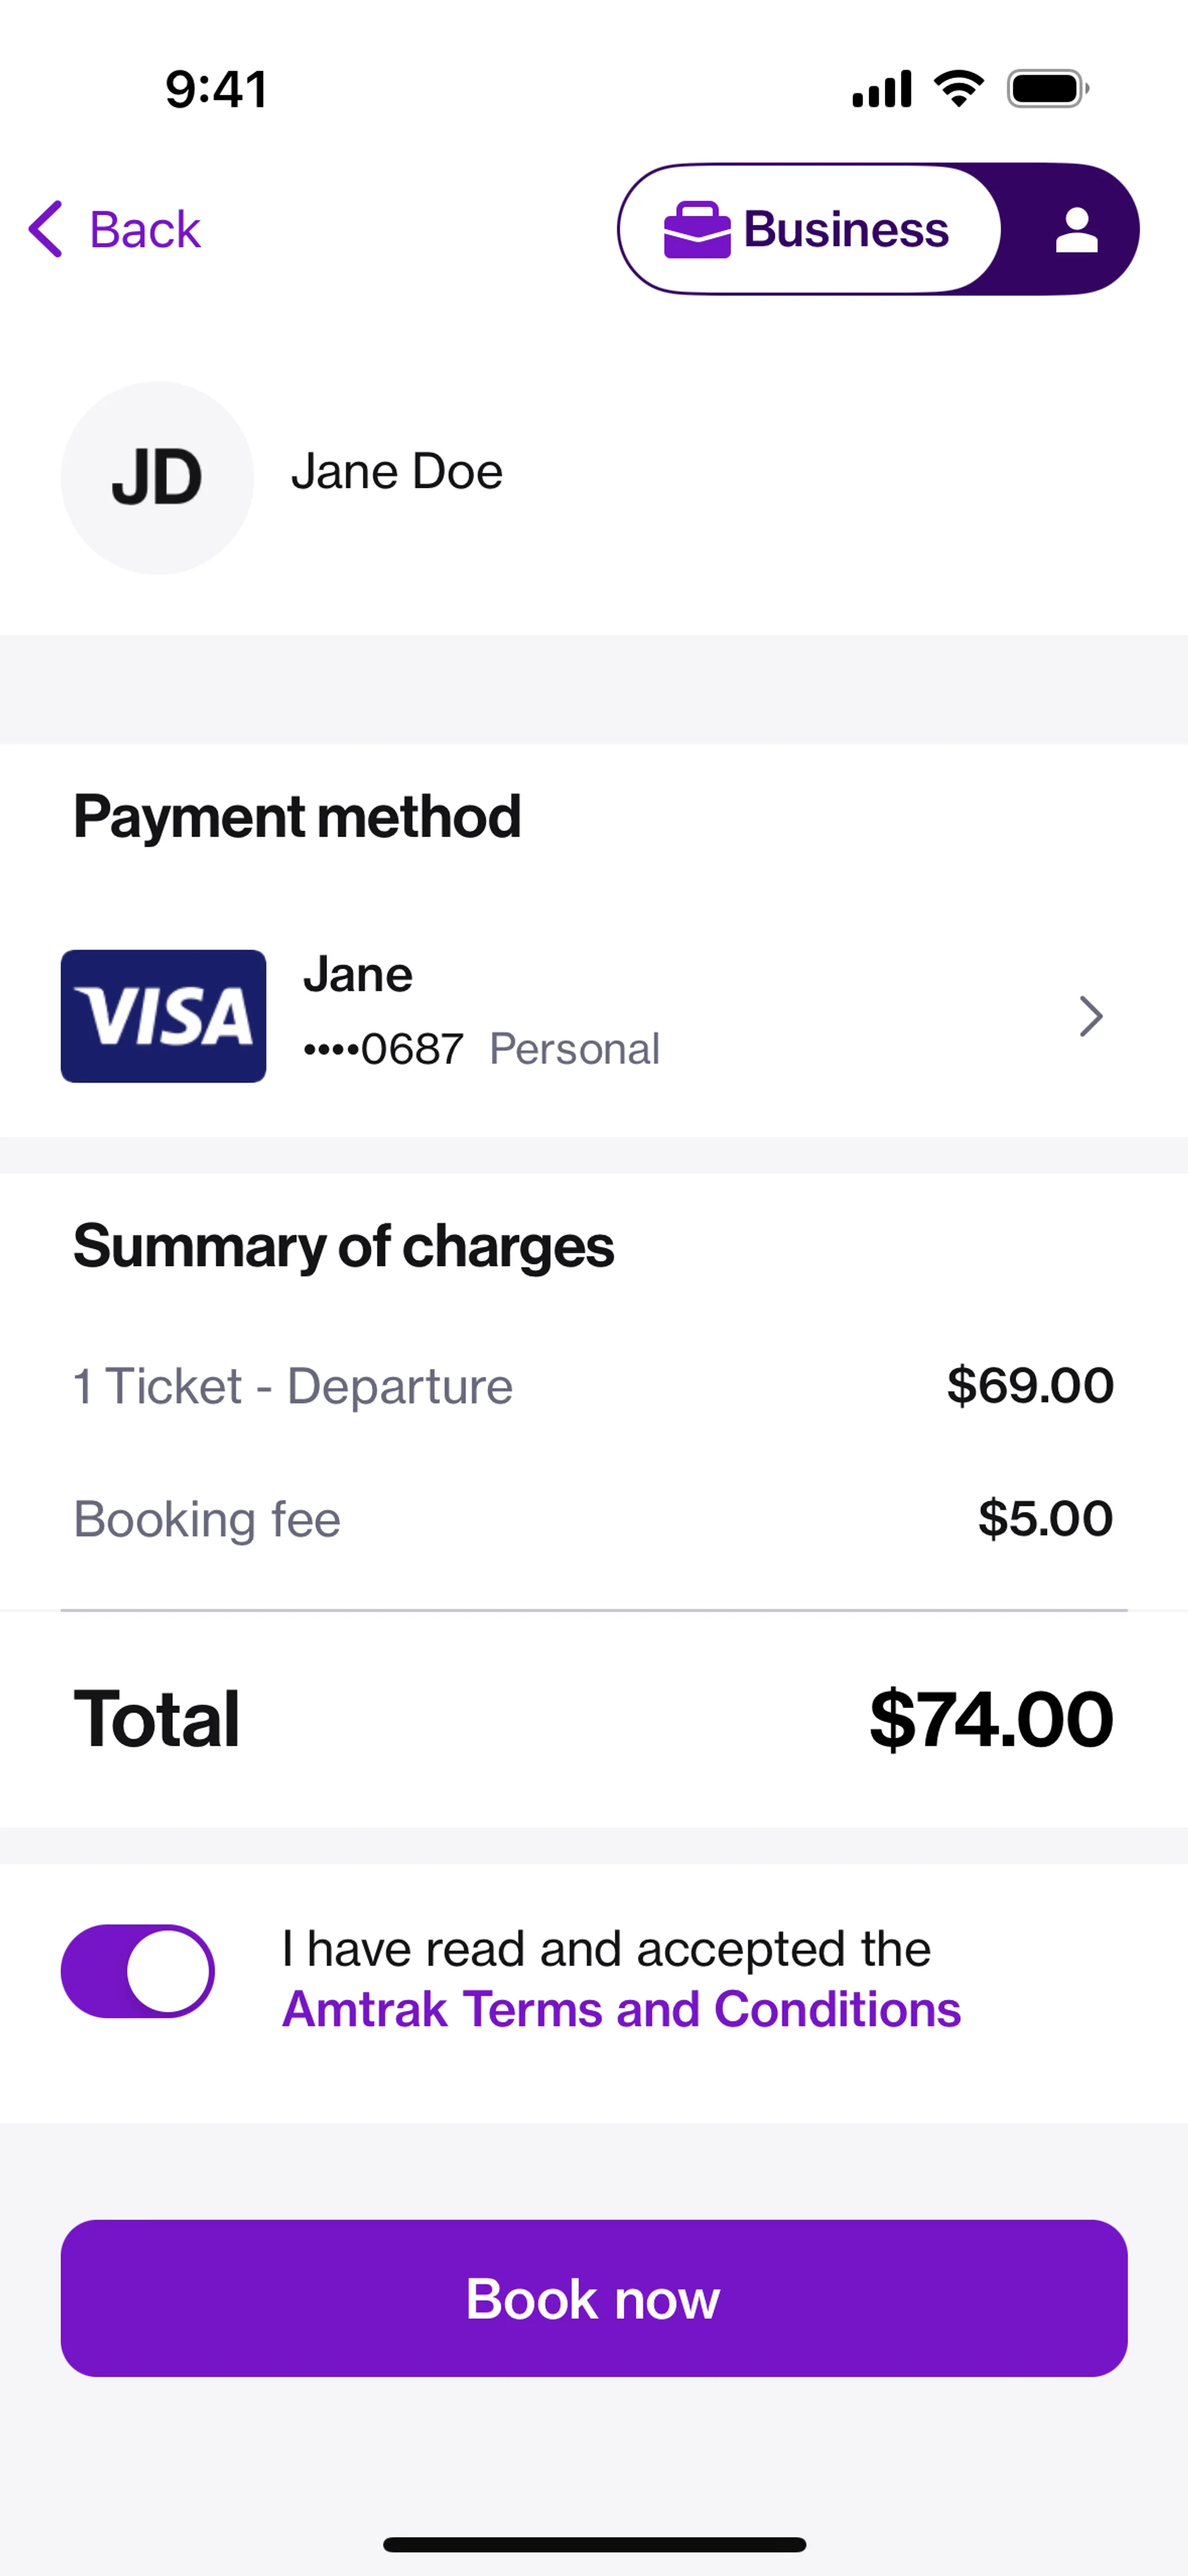
Task: Tap the card ending 0687 text
Action: coord(383,1049)
